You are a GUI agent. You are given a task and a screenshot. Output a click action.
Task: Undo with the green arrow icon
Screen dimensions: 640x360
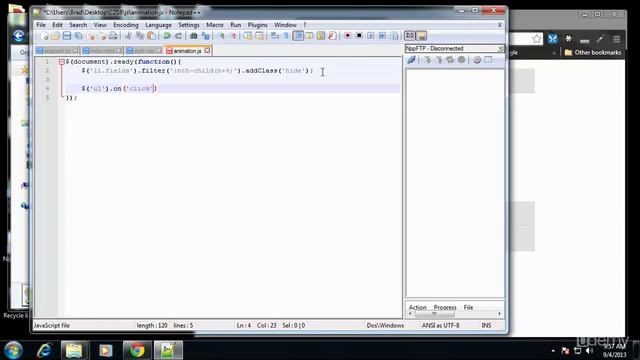(x=167, y=36)
